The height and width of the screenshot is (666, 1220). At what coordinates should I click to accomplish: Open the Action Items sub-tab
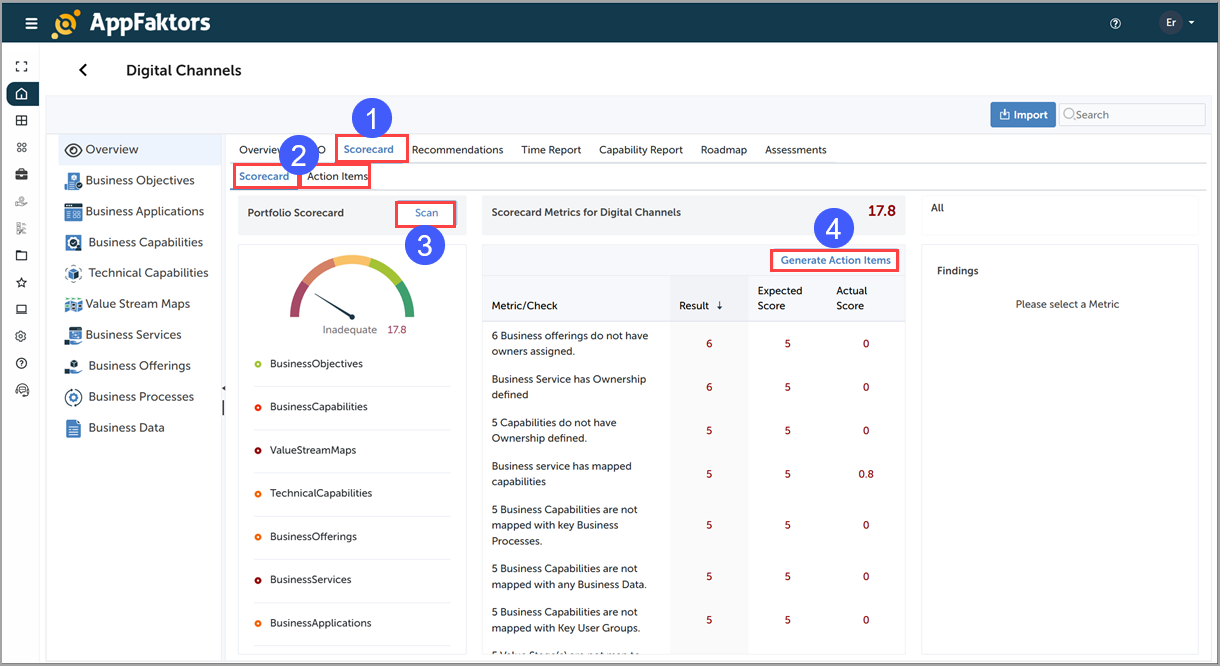coord(338,177)
